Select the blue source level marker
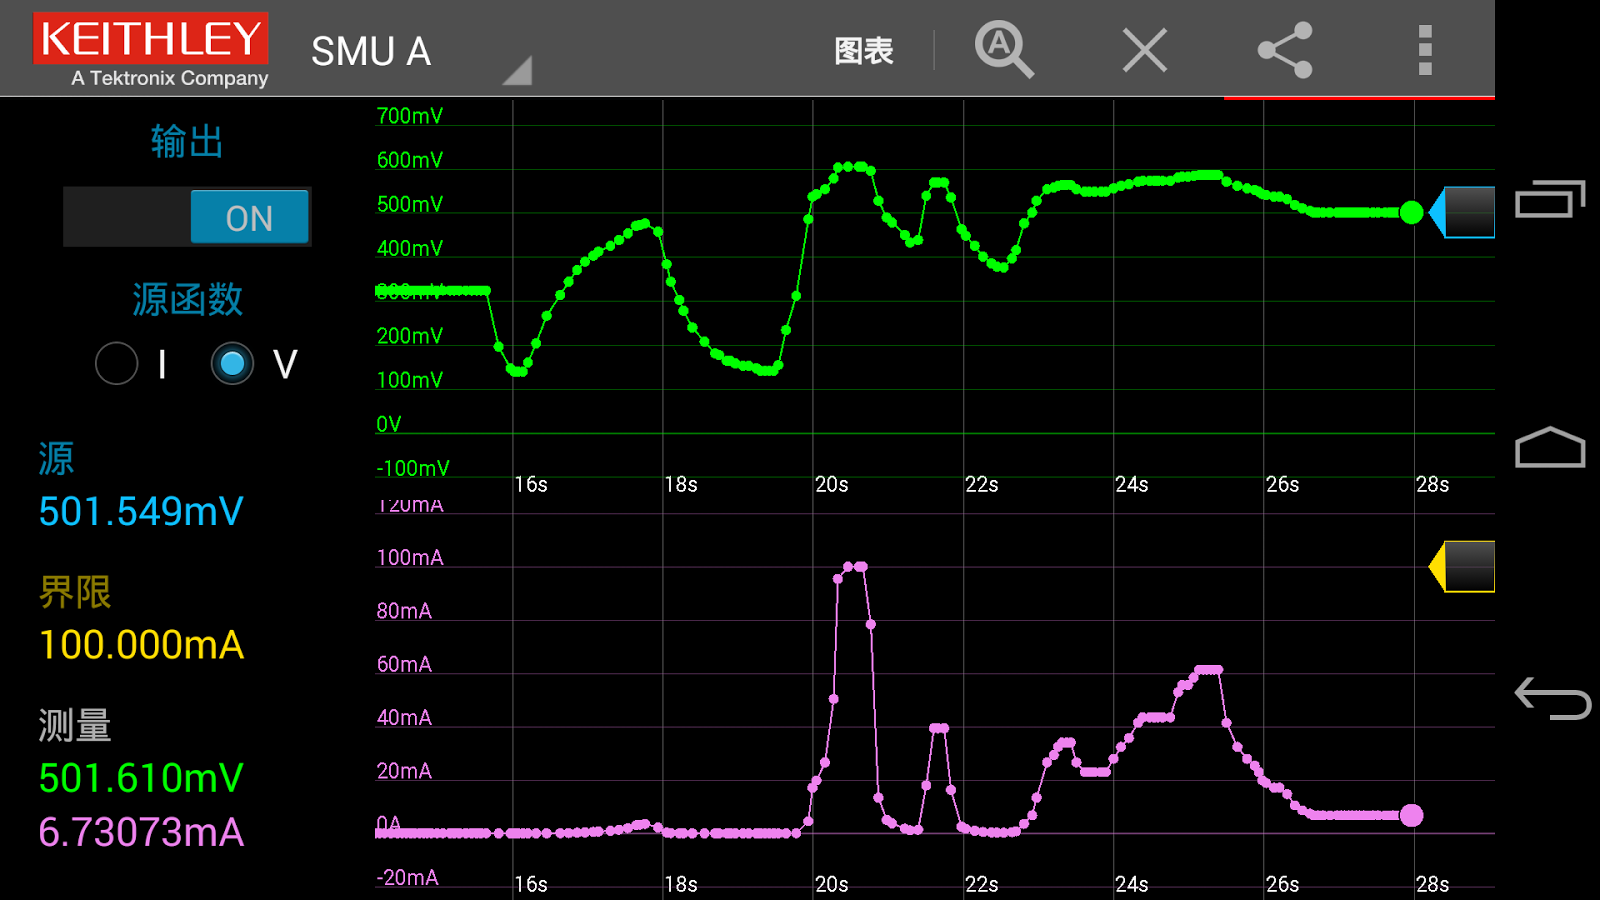Screen dimensions: 1600x900 [x=1462, y=212]
